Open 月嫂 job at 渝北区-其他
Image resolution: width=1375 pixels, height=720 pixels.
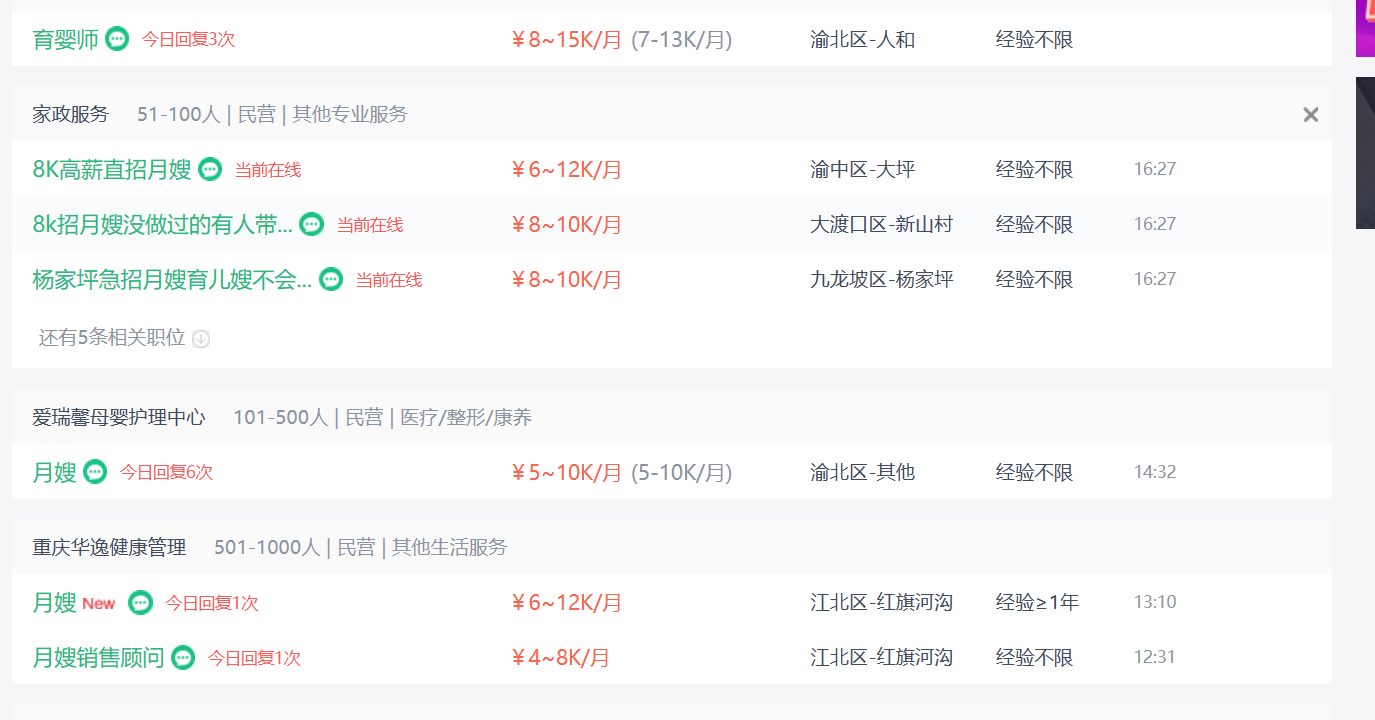point(54,471)
